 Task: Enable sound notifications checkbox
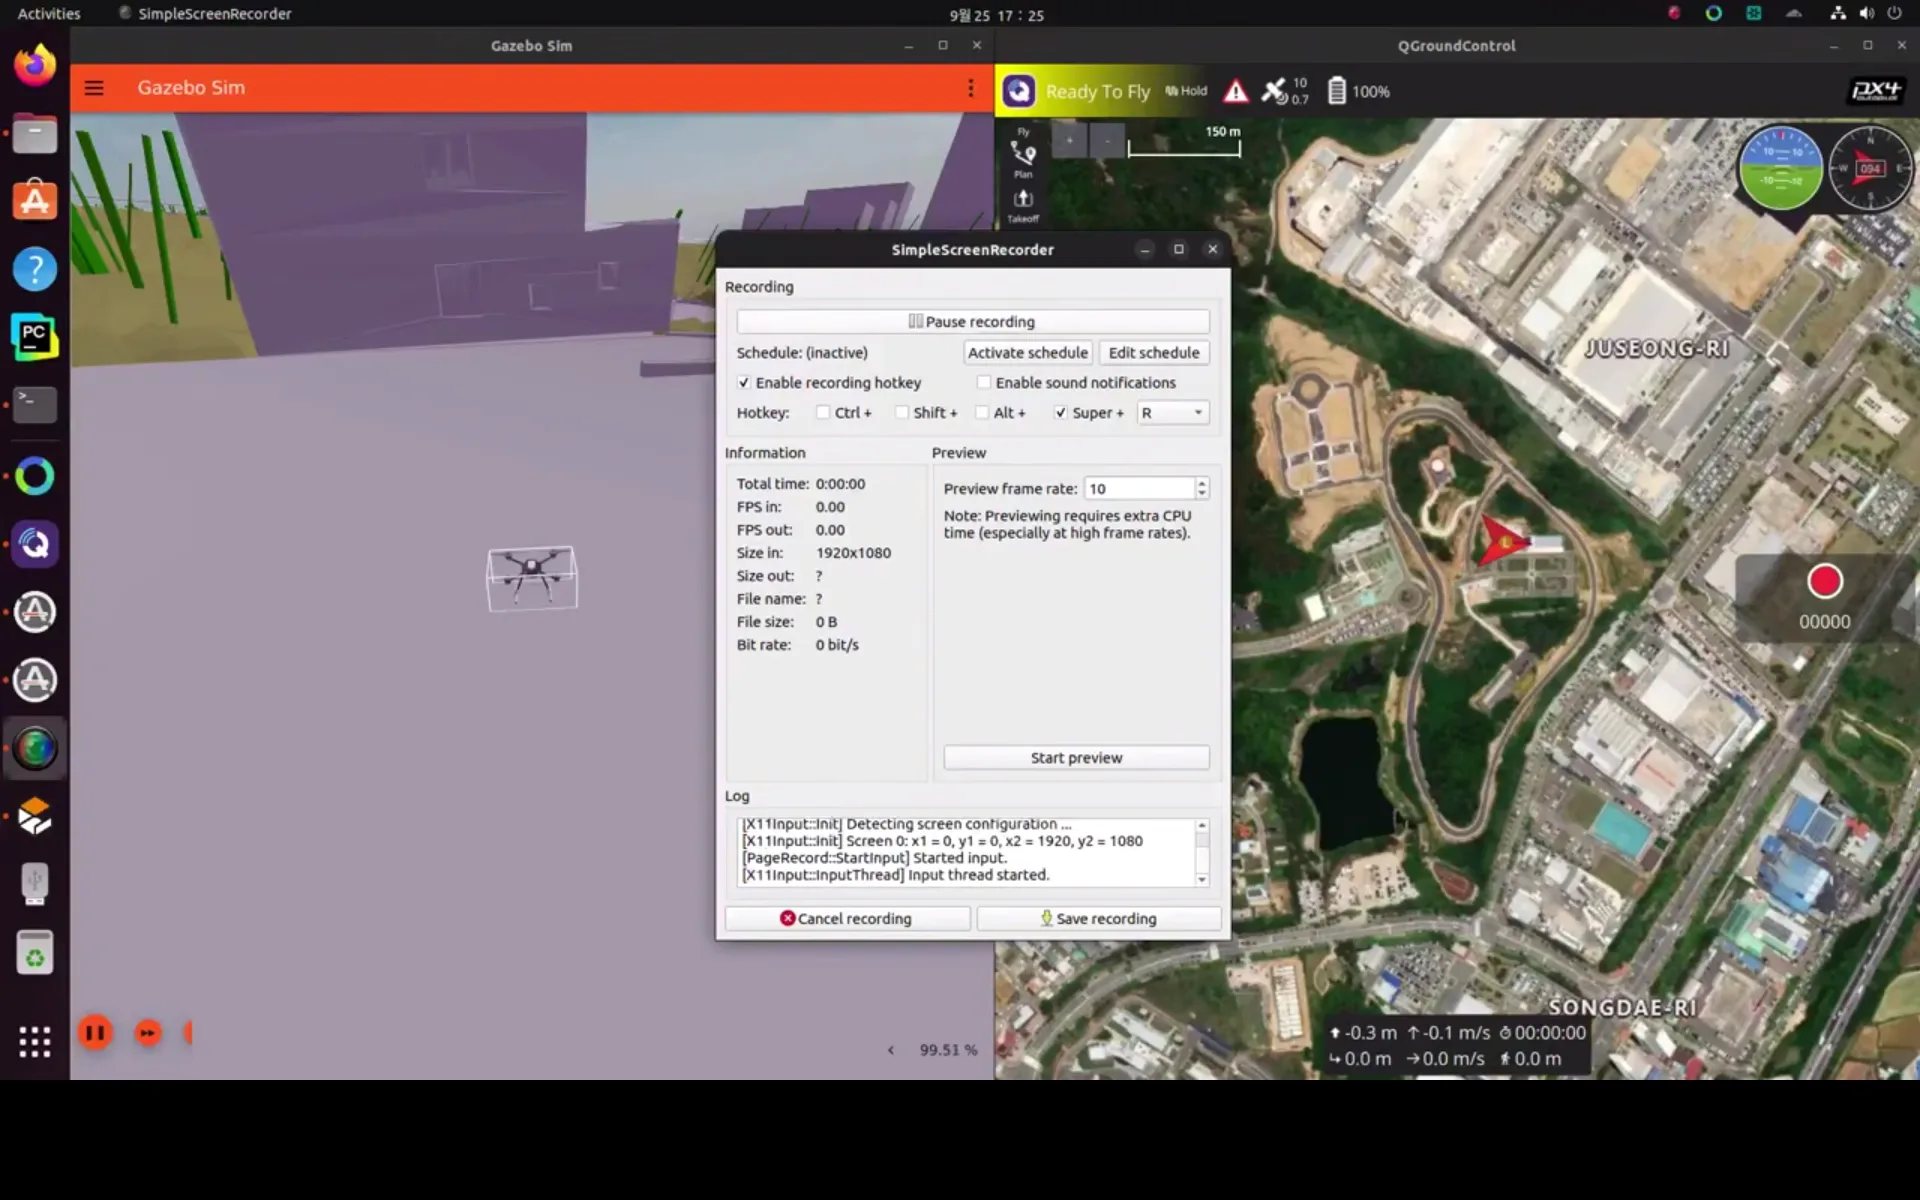(x=984, y=382)
